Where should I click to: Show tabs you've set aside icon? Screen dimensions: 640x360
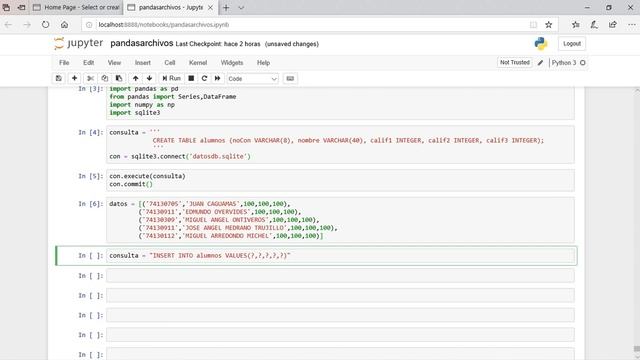point(7,7)
